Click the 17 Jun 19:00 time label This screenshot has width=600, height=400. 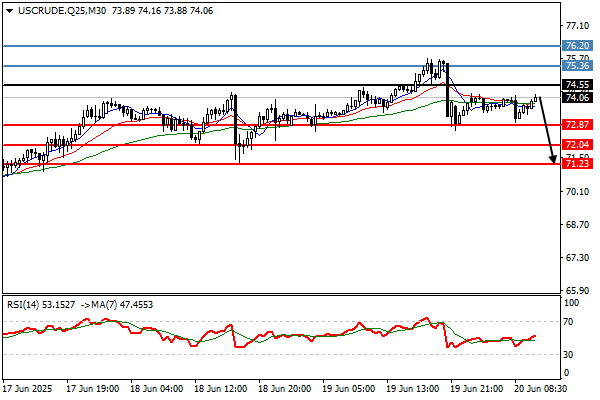pos(93,389)
